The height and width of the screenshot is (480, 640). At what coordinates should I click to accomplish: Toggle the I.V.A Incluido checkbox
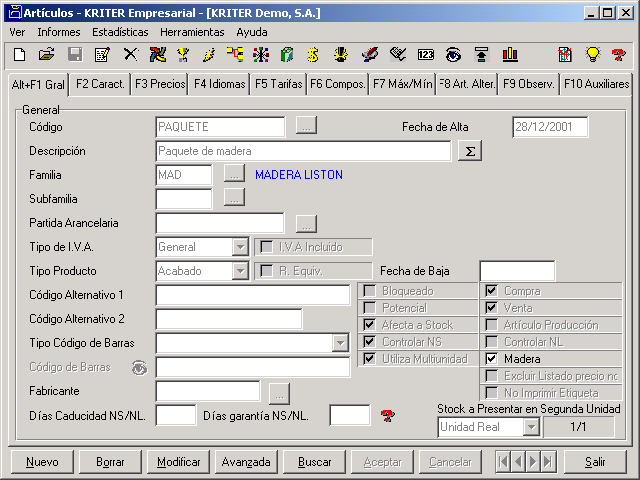pos(267,247)
